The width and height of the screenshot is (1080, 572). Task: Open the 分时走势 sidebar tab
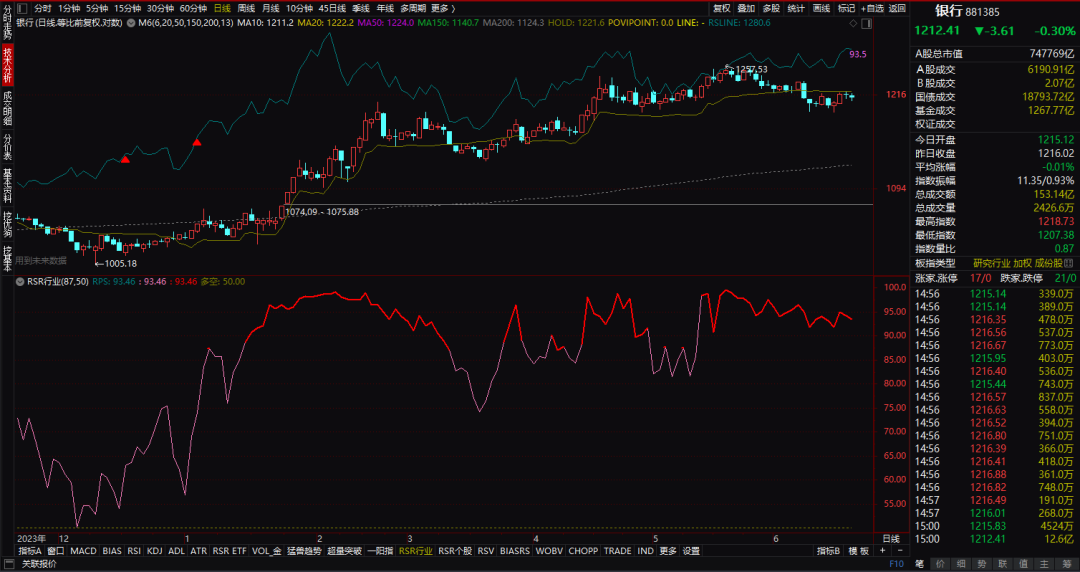tap(8, 21)
